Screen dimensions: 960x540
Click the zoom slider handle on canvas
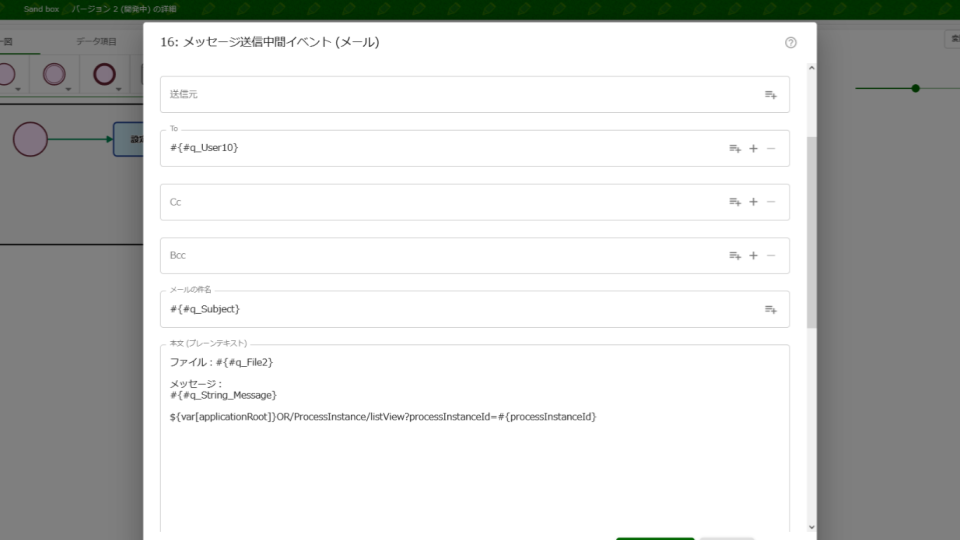tap(915, 88)
